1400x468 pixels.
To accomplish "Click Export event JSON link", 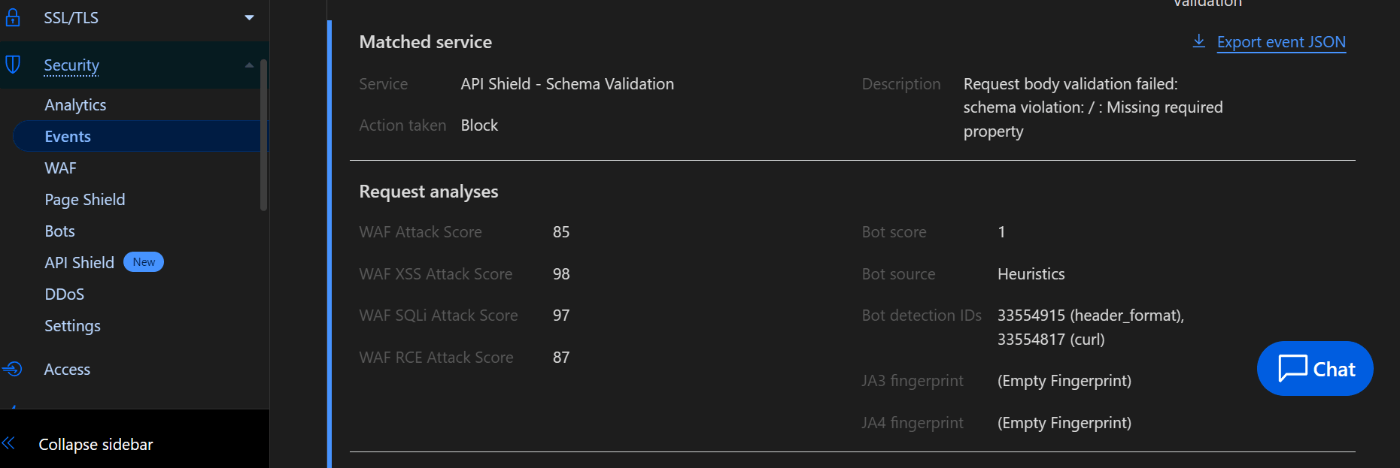I will [x=1281, y=42].
